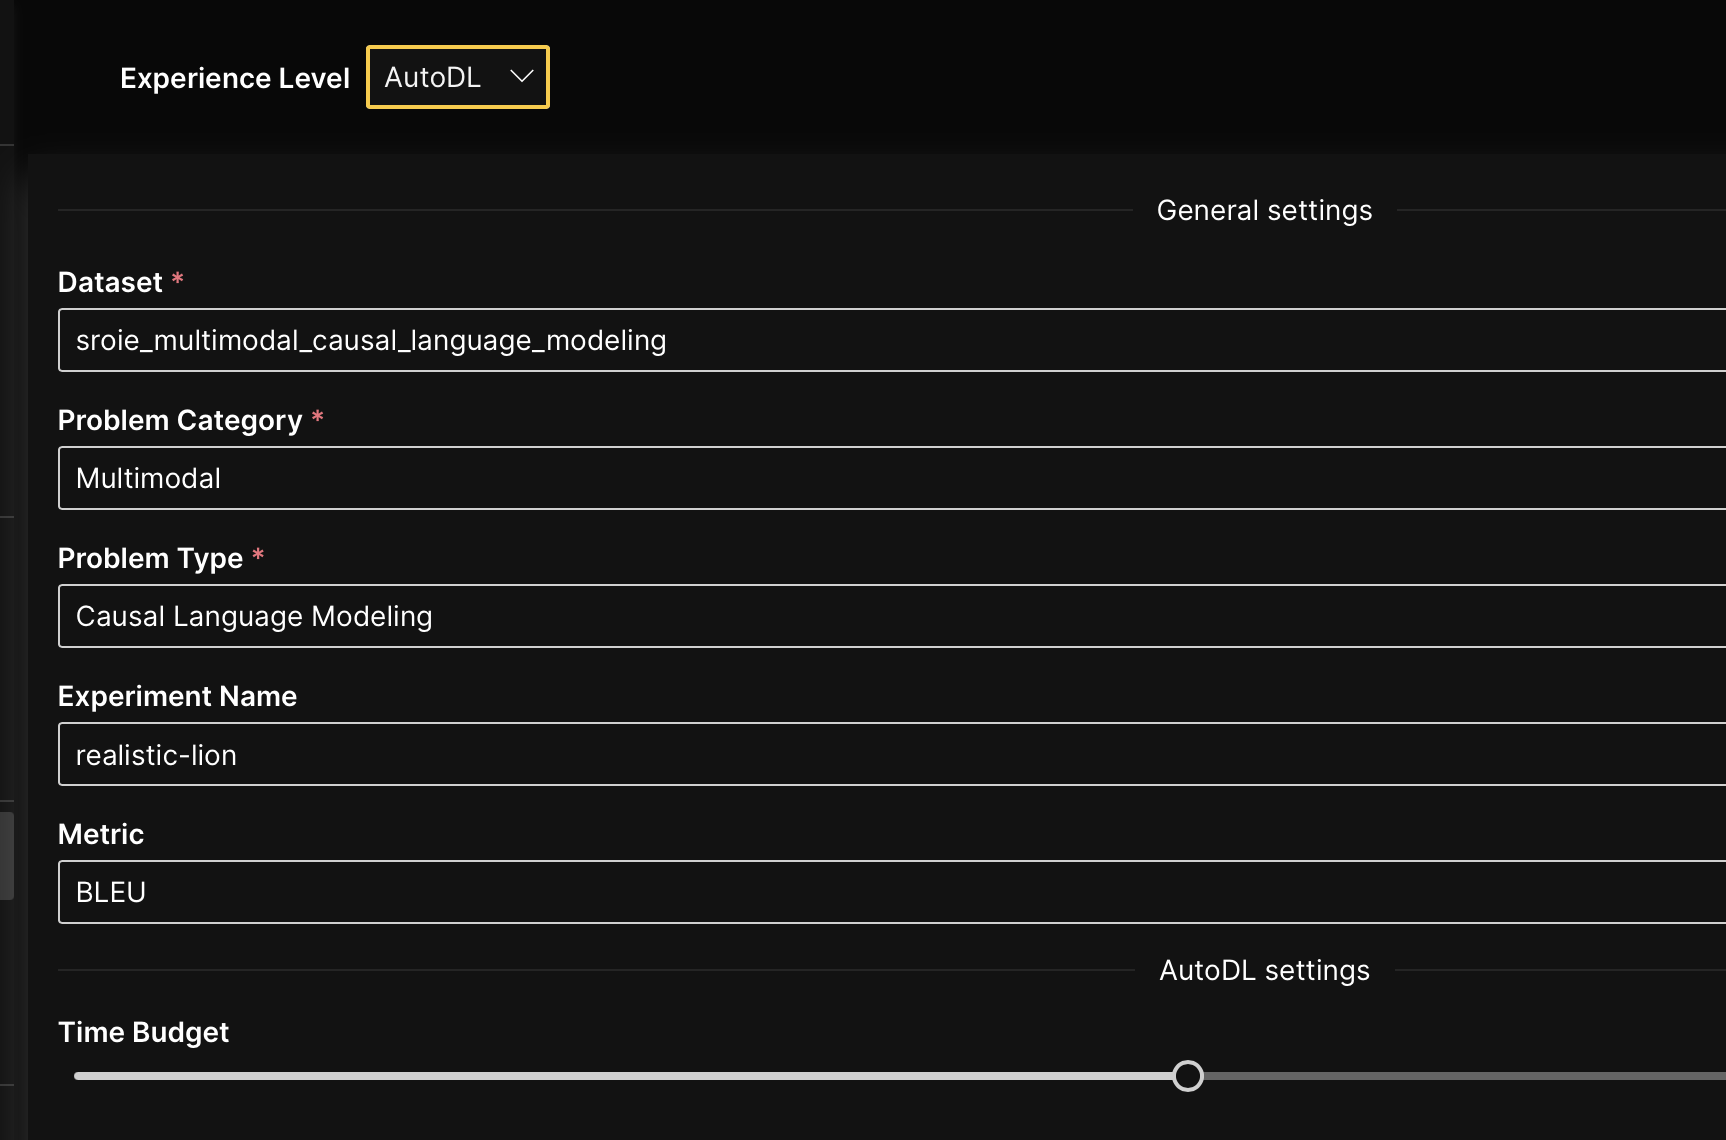
Task: Open the Experience Level dropdown
Action: [x=457, y=77]
